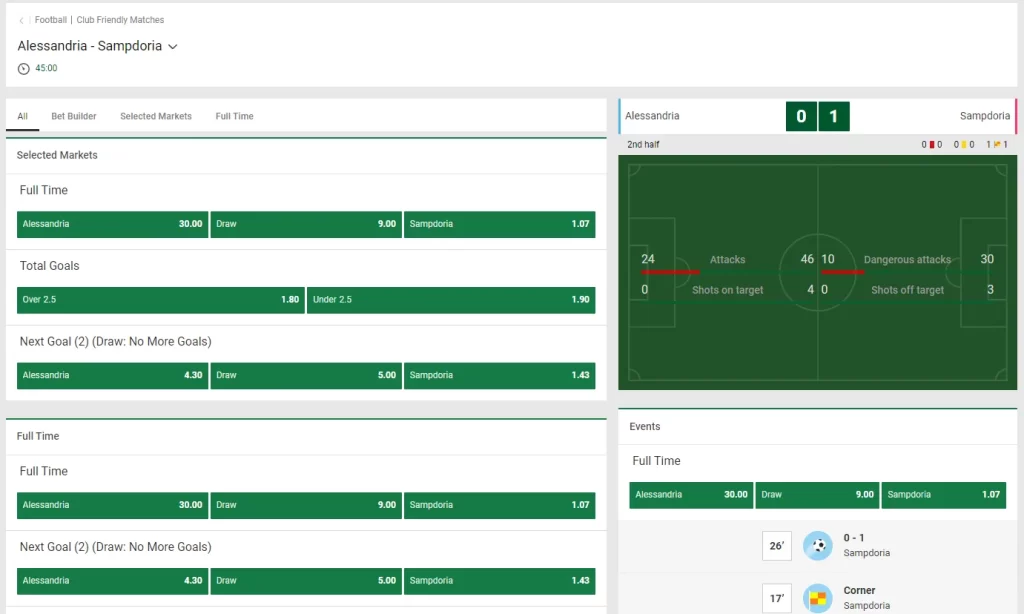This screenshot has width=1024, height=614.
Task: Click the yellow card stat icon
Action: tap(964, 145)
